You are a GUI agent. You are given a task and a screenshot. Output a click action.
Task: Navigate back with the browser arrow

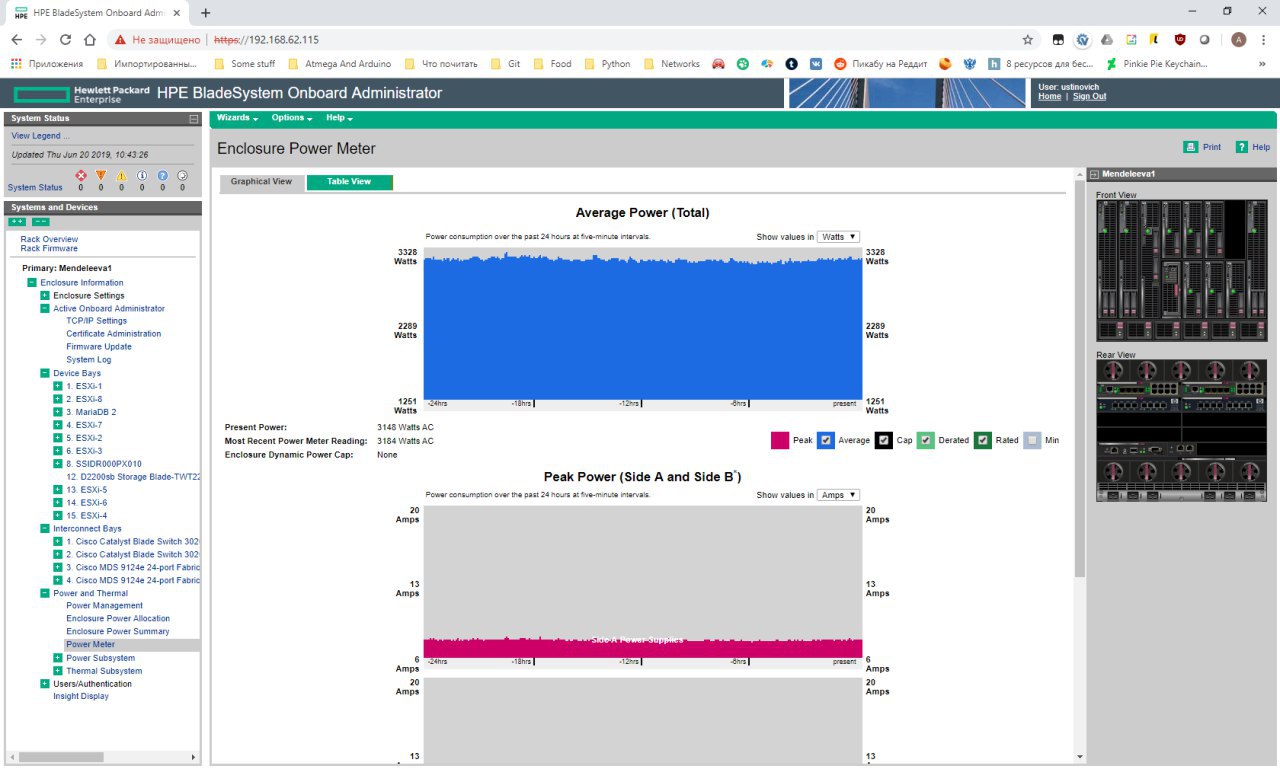[x=17, y=40]
